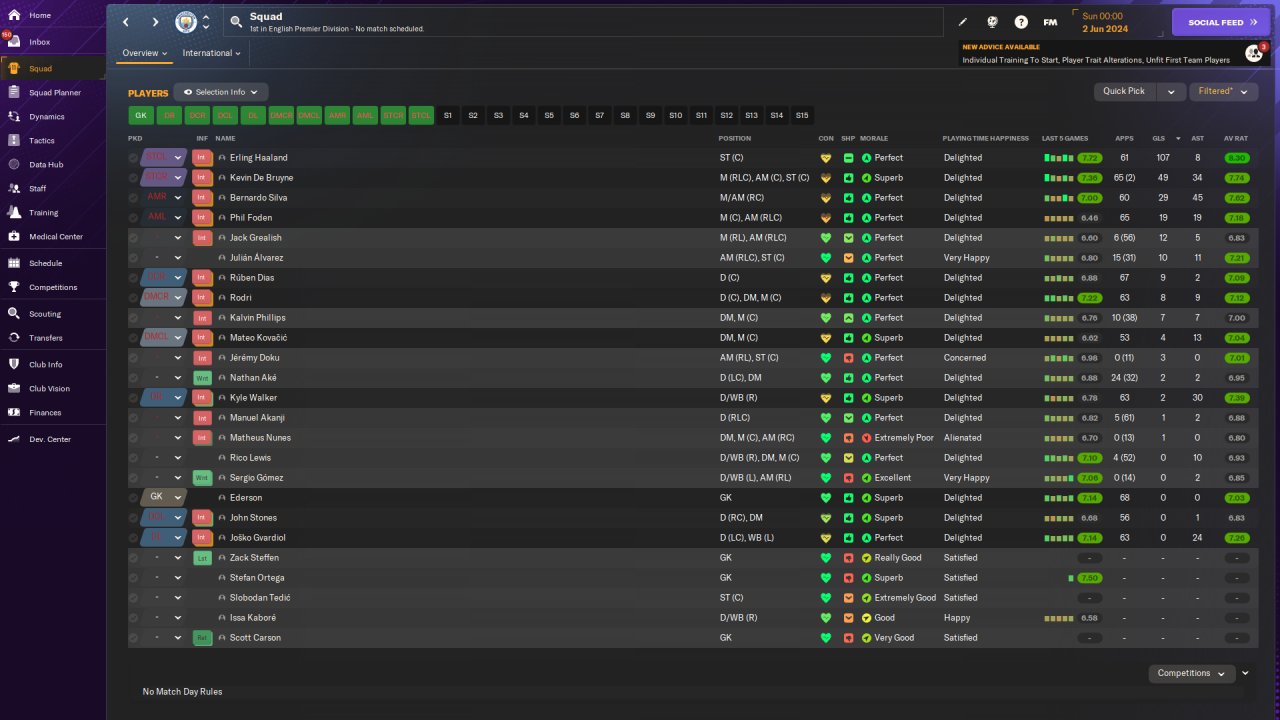Open the Schedule calendar icon

click(14, 263)
